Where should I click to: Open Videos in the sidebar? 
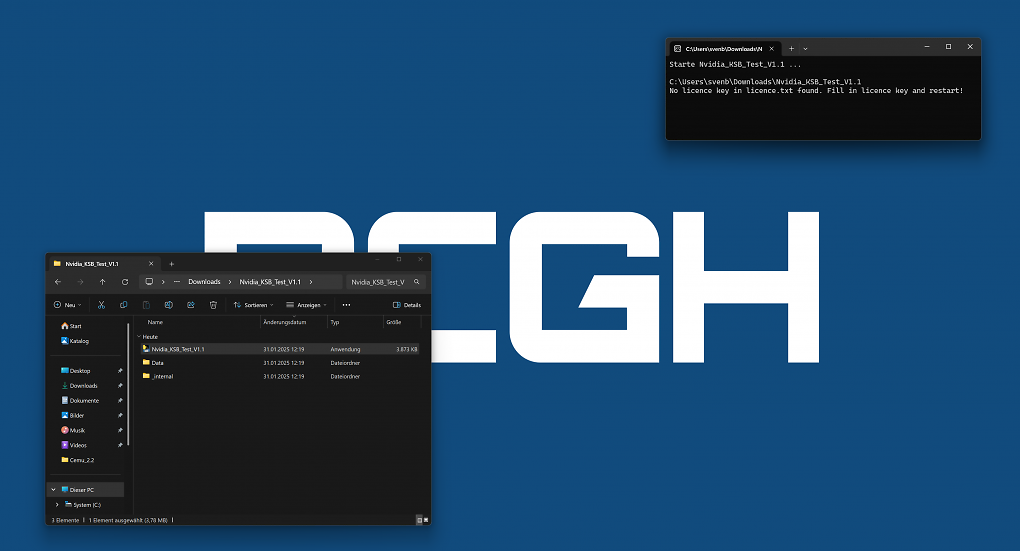point(74,445)
